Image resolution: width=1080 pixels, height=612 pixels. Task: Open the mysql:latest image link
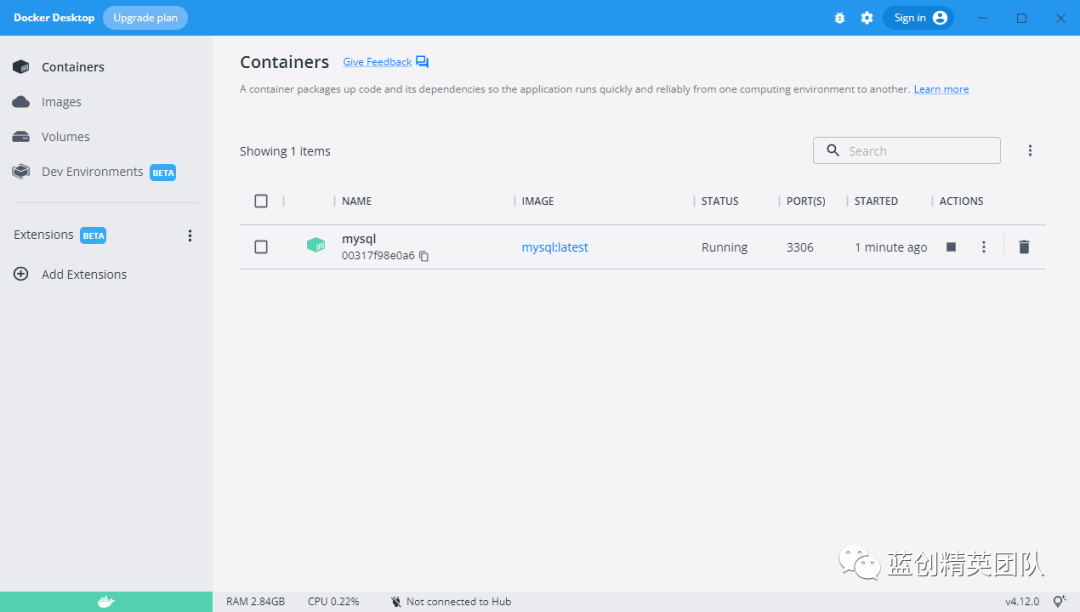[554, 247]
